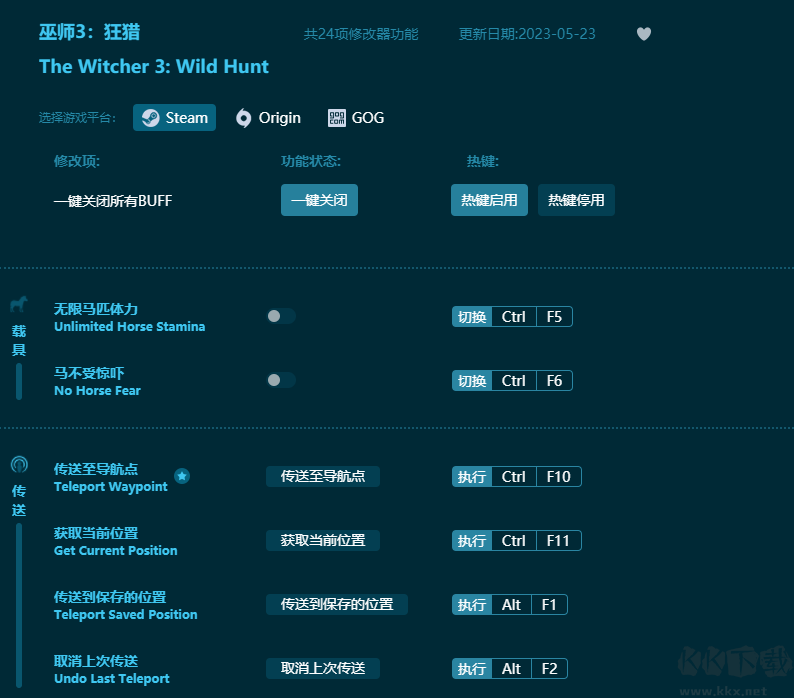
Task: Click the horse vehicle category icon
Action: (19, 304)
